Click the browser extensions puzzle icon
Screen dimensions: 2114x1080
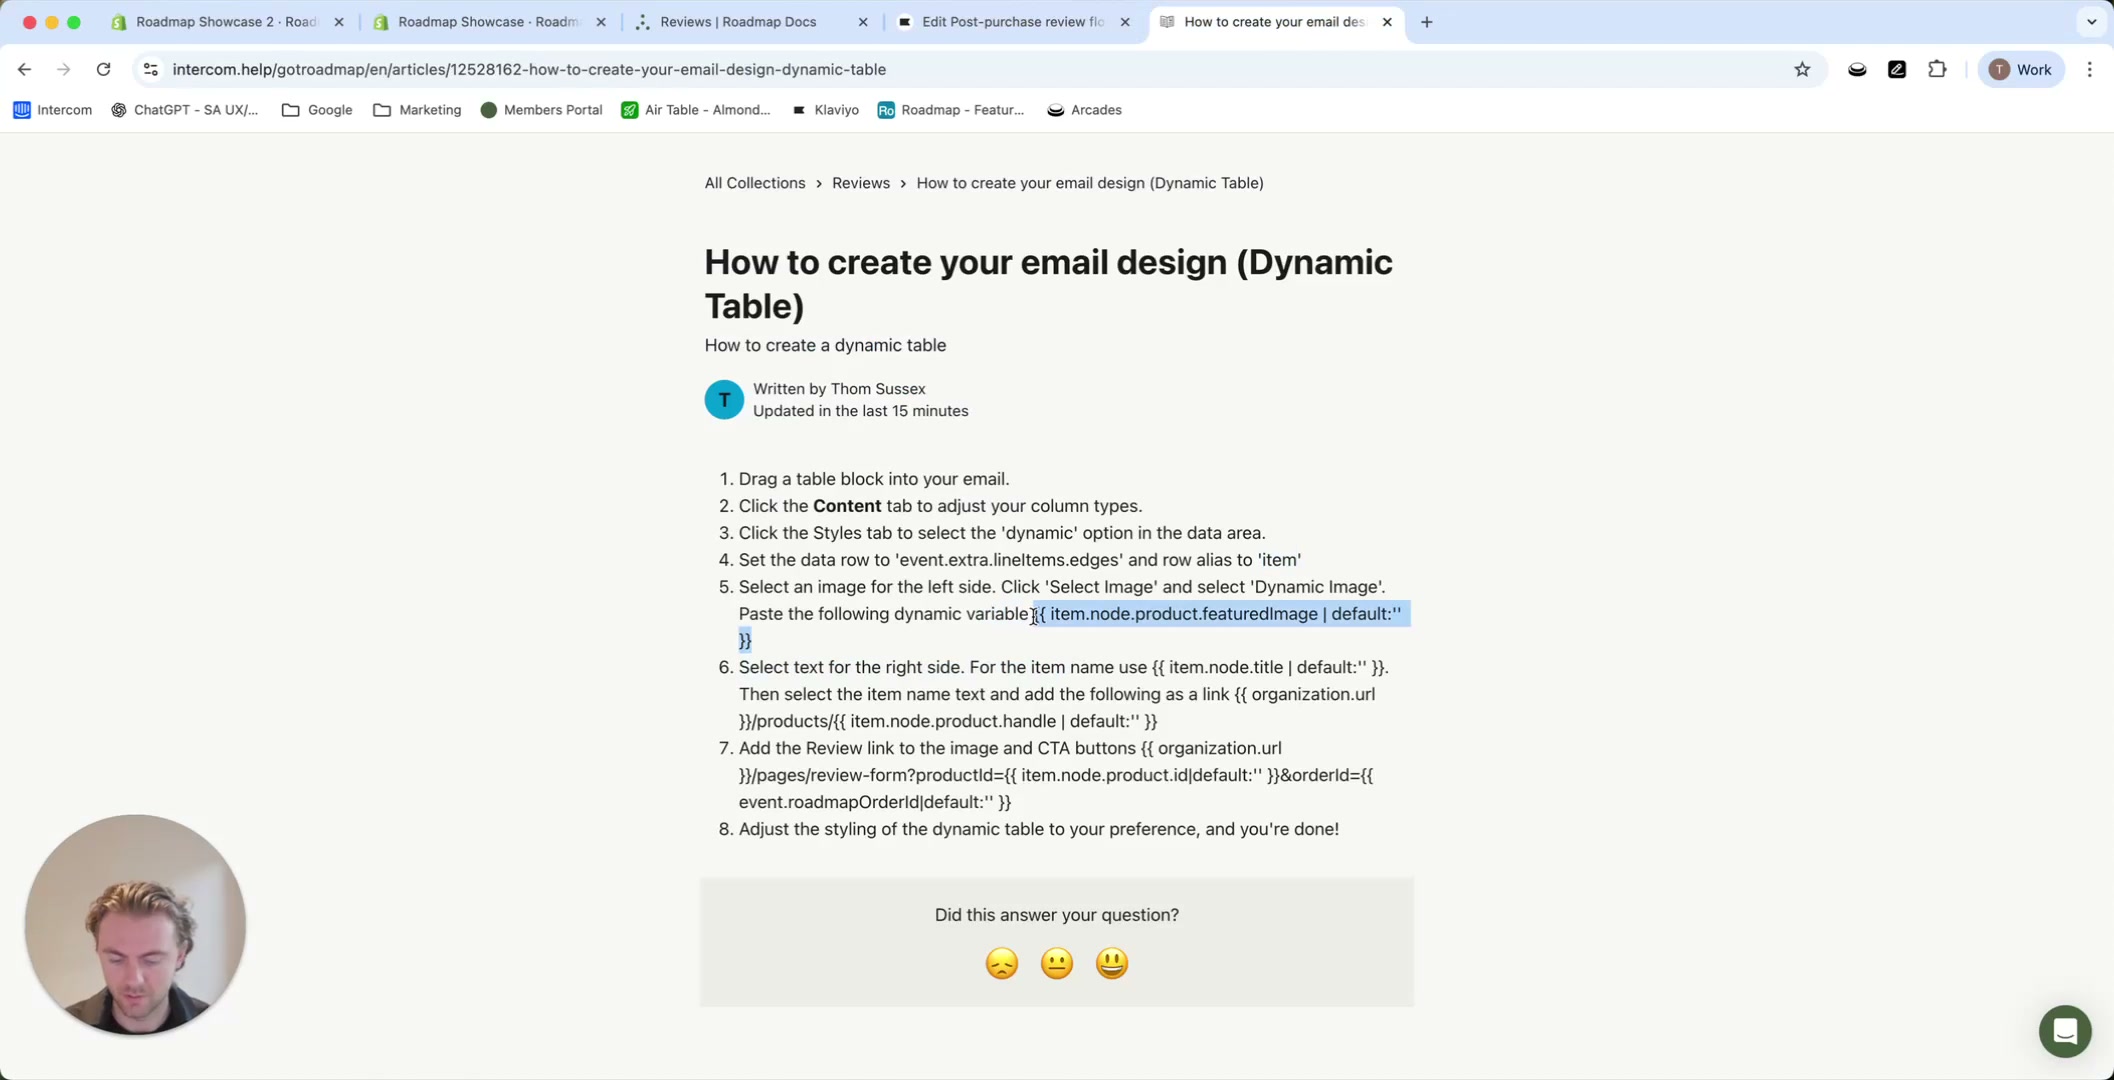point(1937,69)
